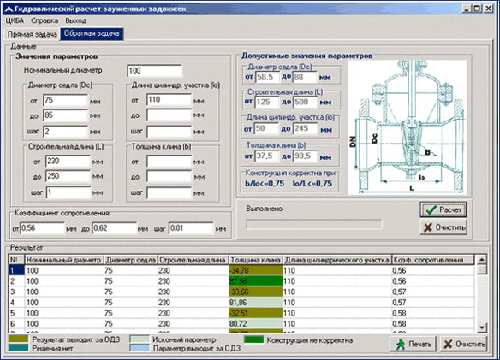Click allowed construction length field 125
Screen dimensions: 500x360
point(267,102)
